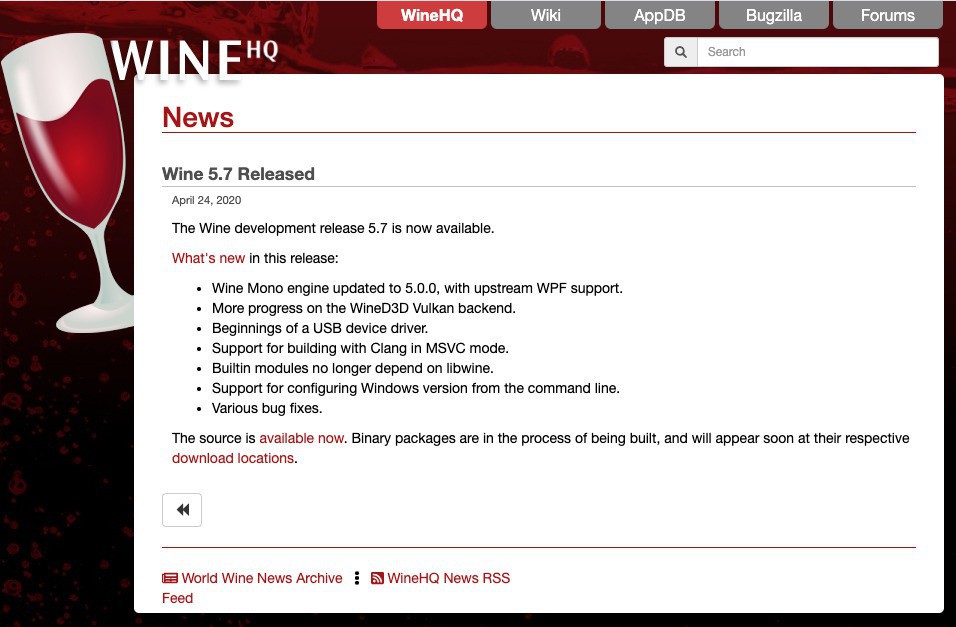Click "The Wine development release 5.7" sentence
956x627 pixels.
[x=333, y=228]
